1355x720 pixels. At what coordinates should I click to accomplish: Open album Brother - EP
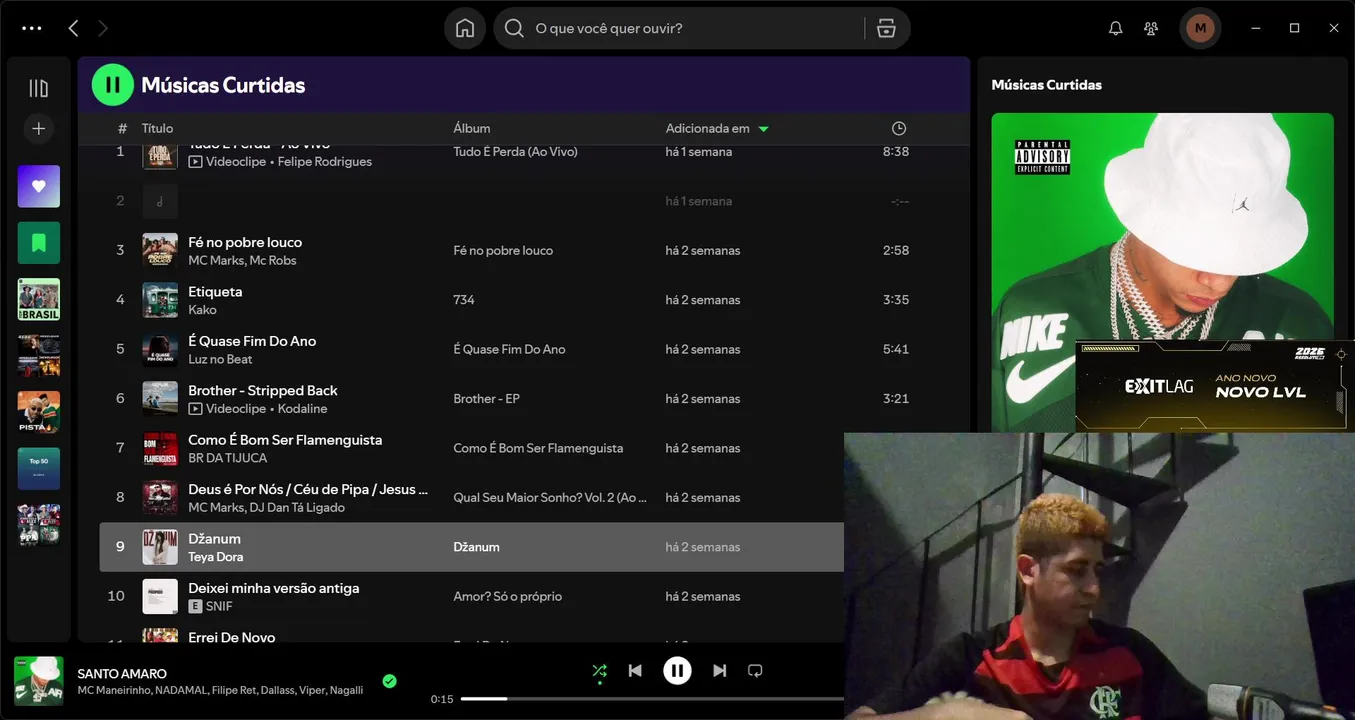pos(486,398)
